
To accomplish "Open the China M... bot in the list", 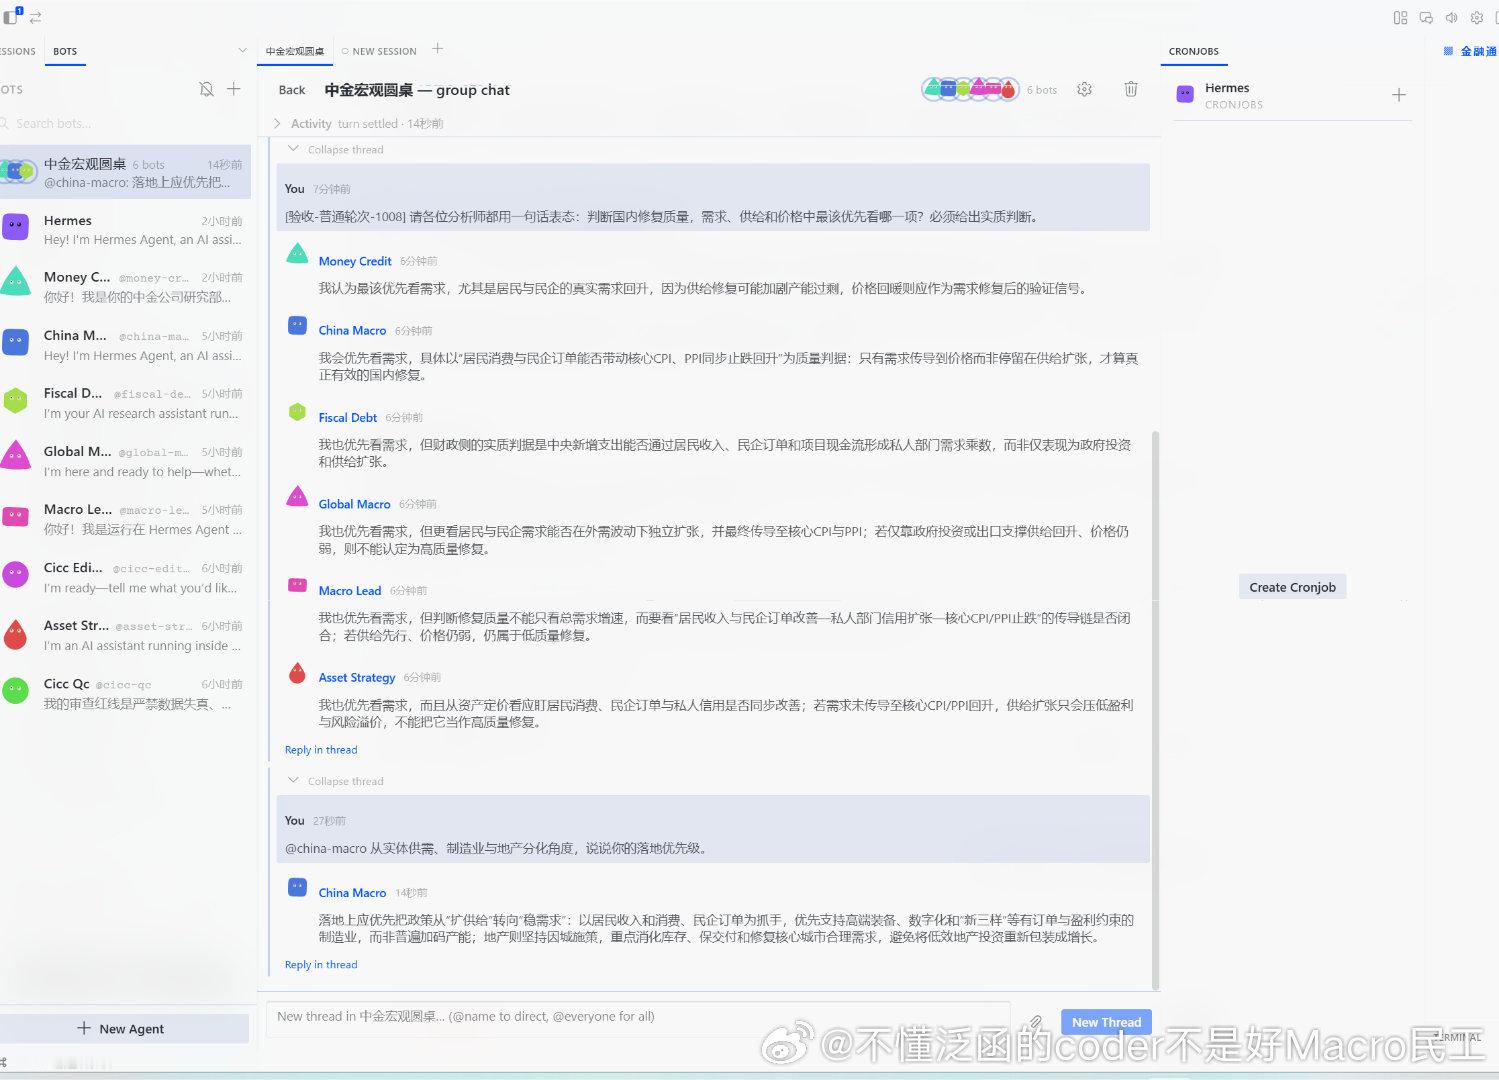I will pos(125,345).
